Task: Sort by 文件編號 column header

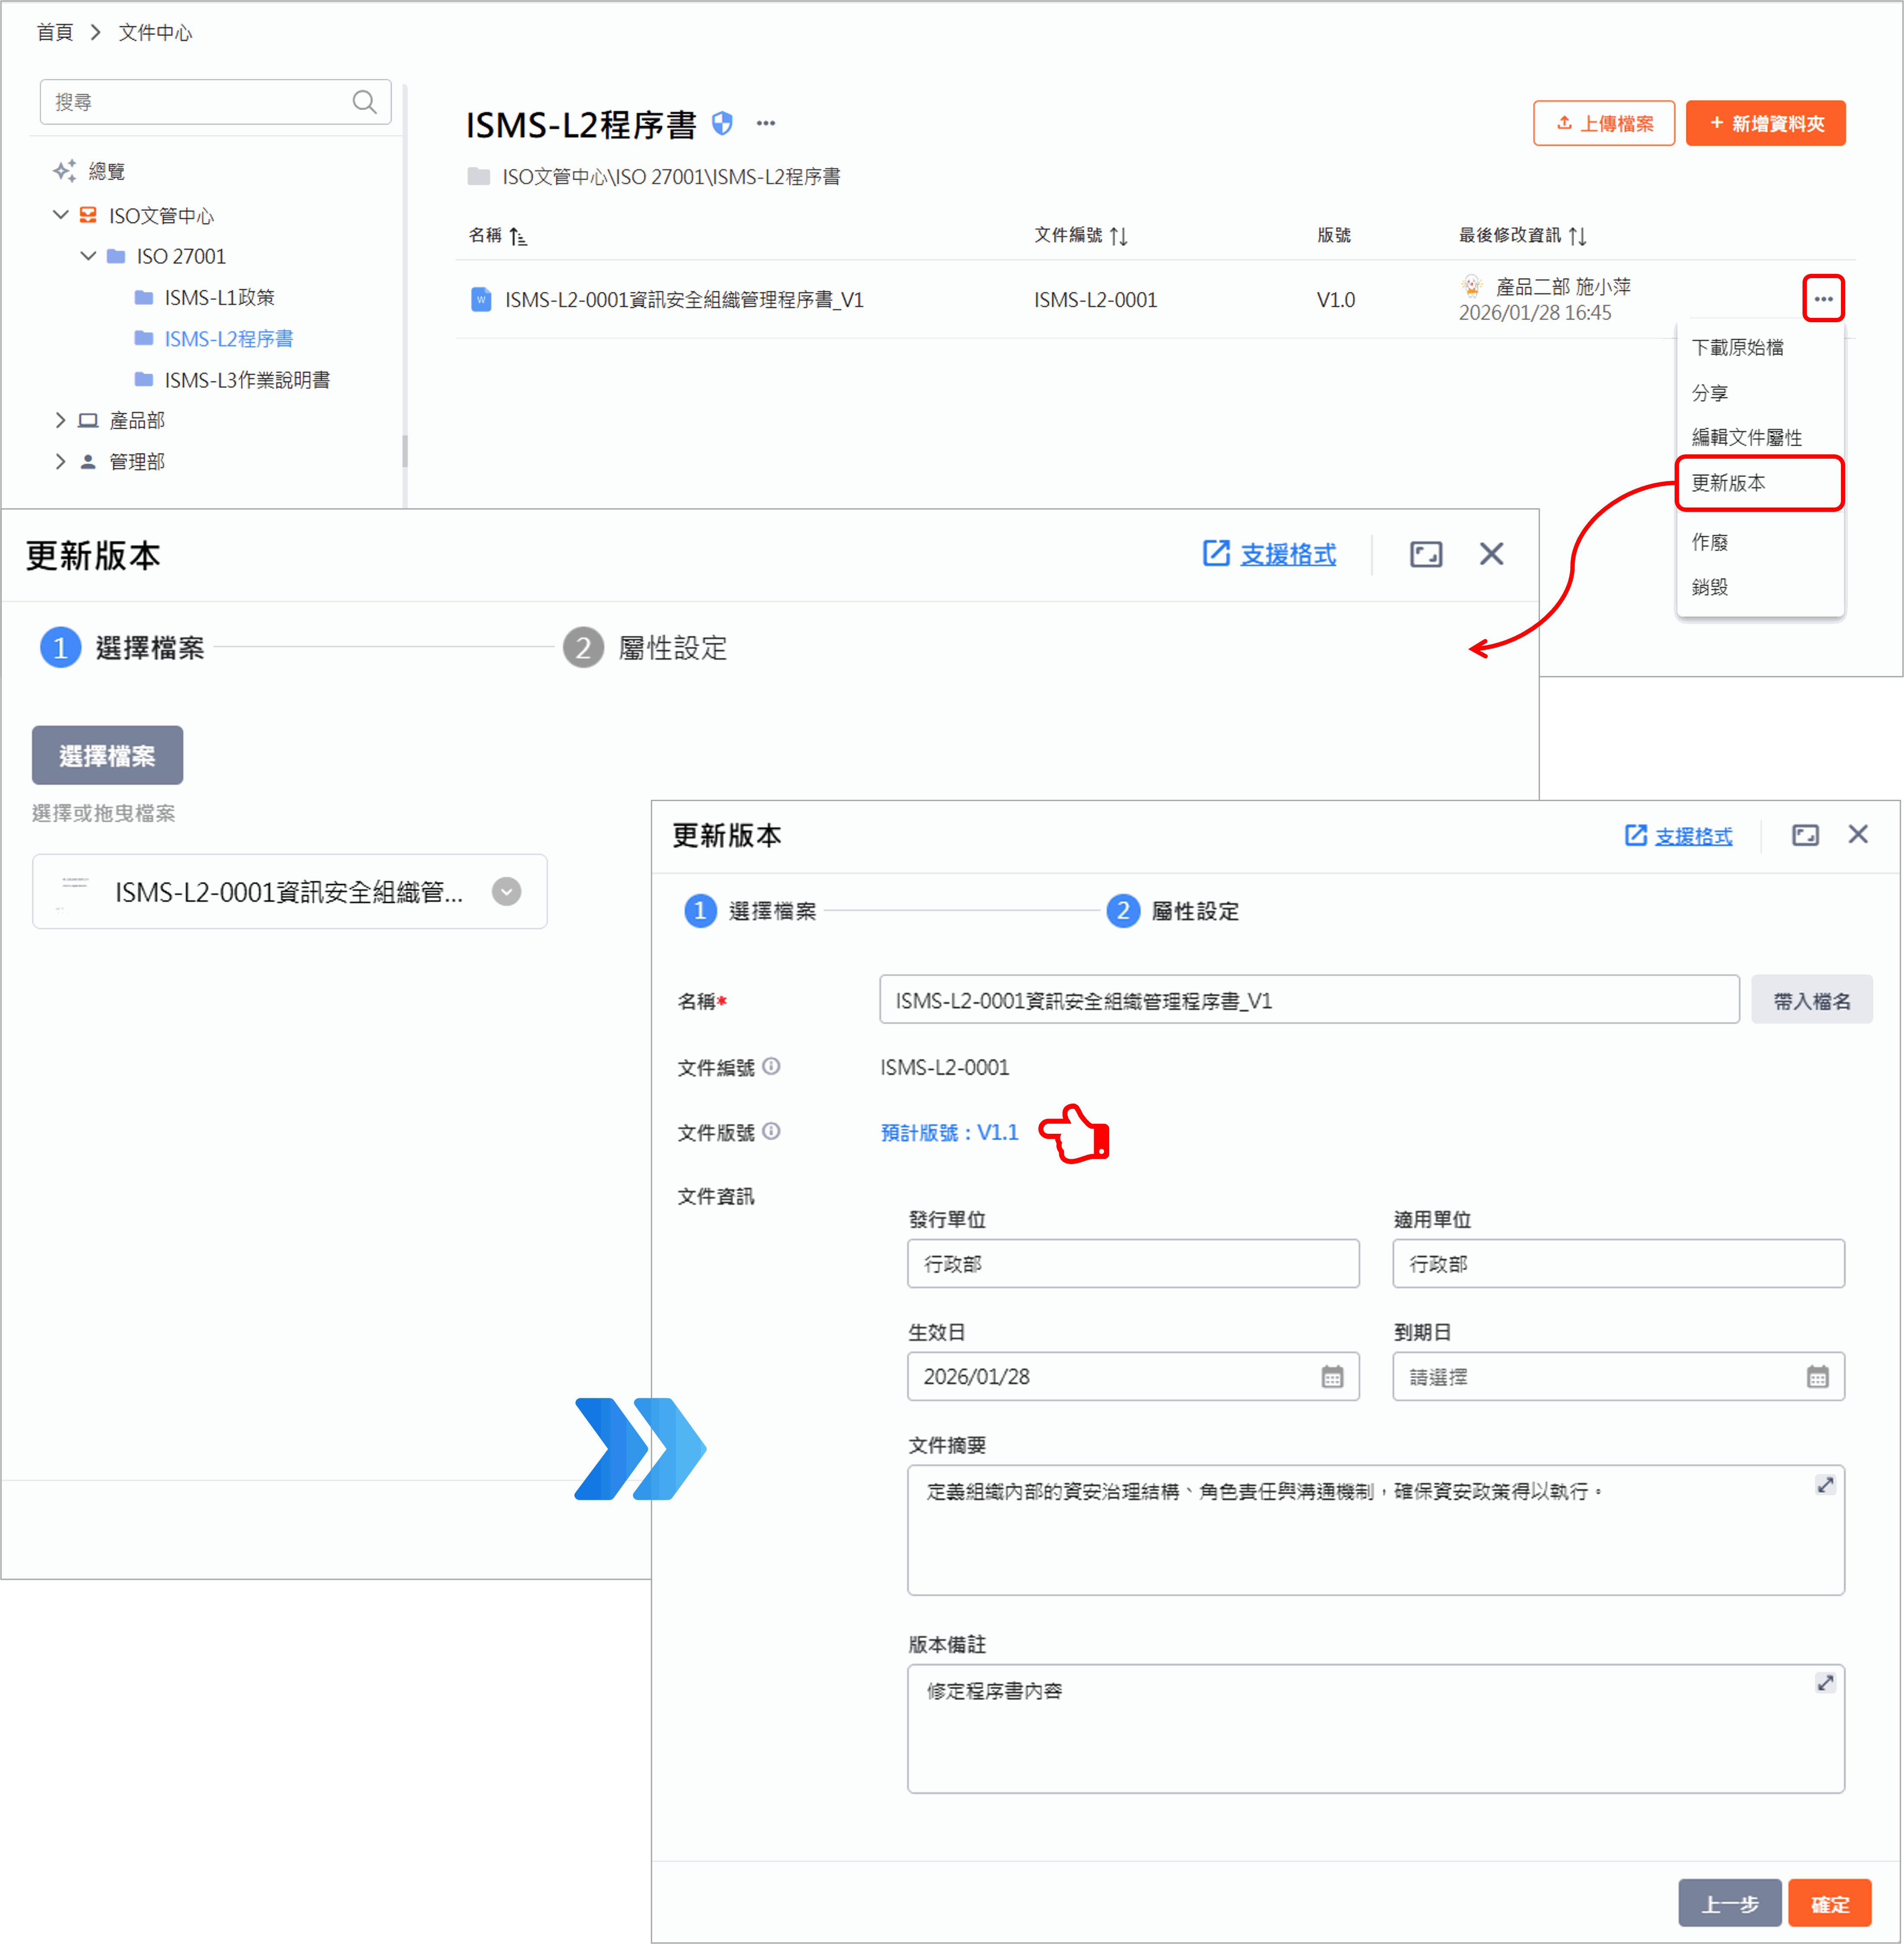Action: [1080, 235]
